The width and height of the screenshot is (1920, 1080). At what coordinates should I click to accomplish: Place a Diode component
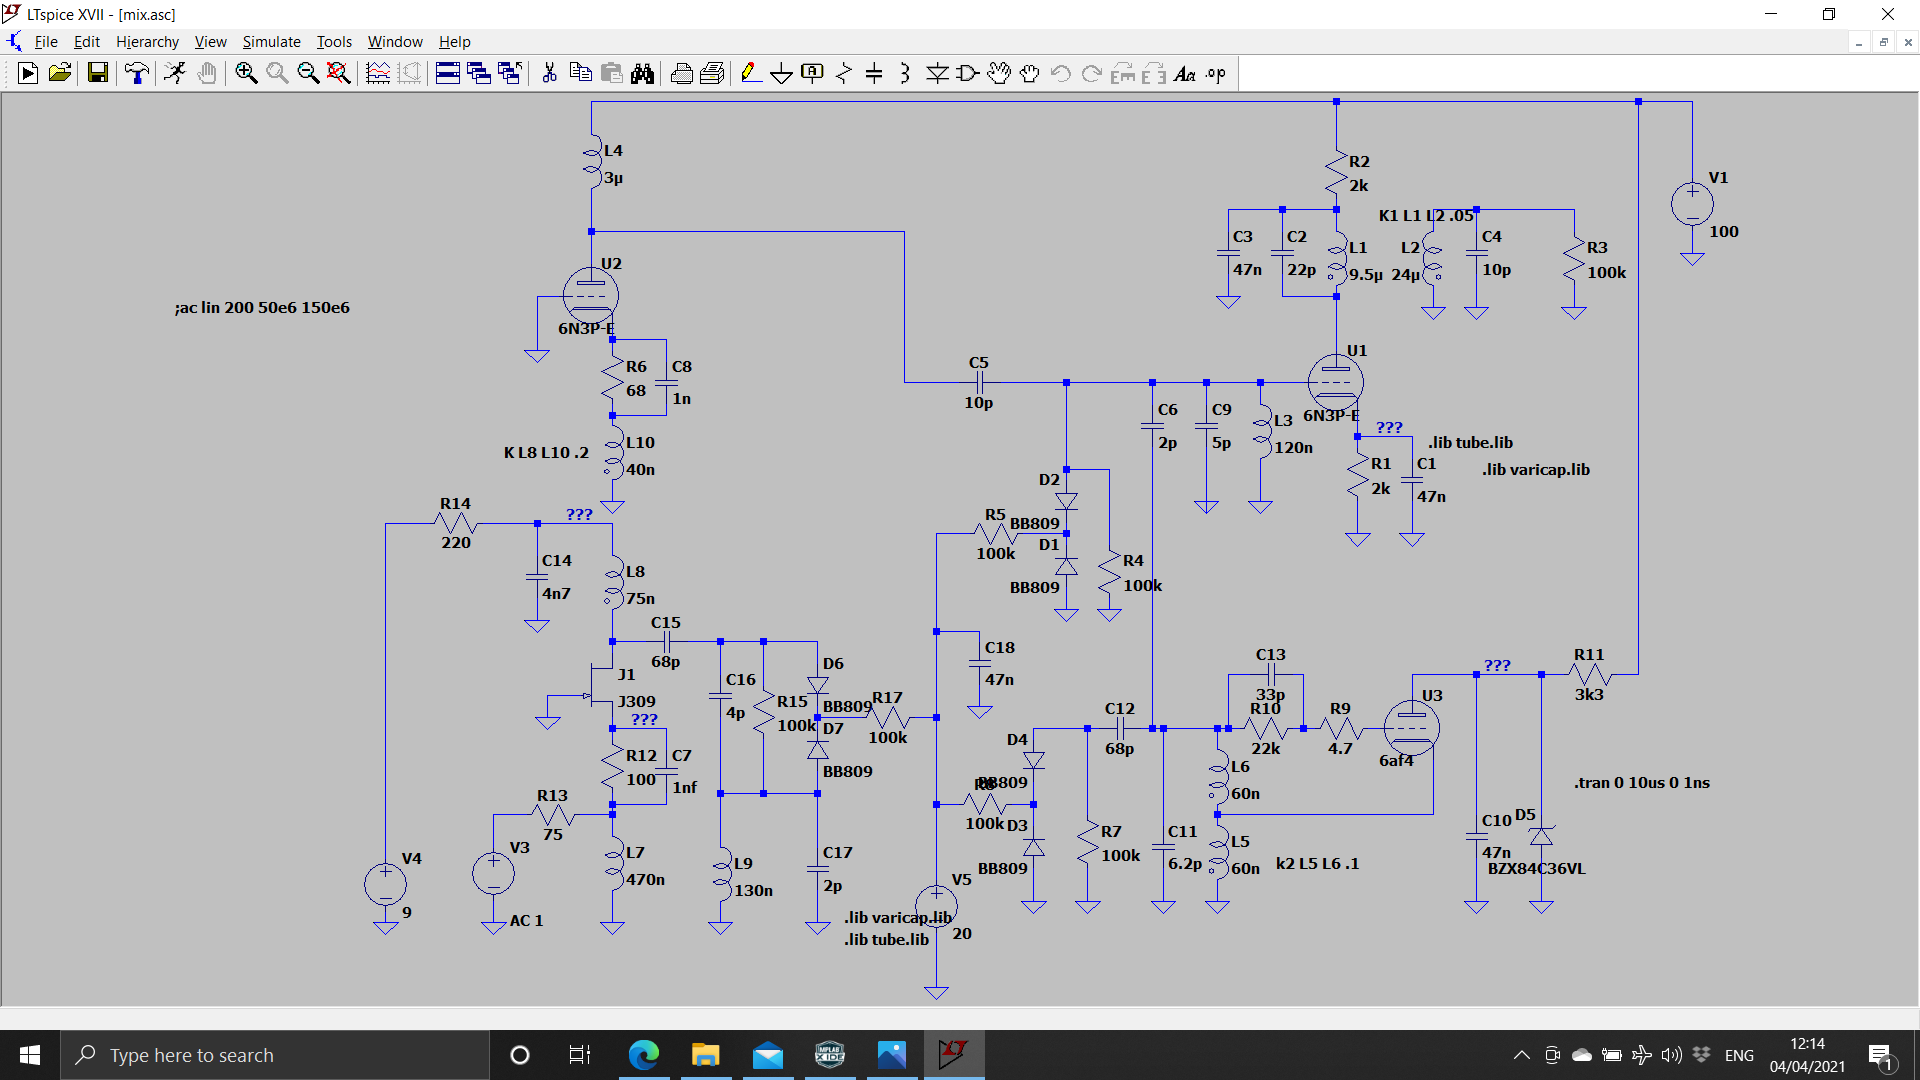tap(937, 73)
